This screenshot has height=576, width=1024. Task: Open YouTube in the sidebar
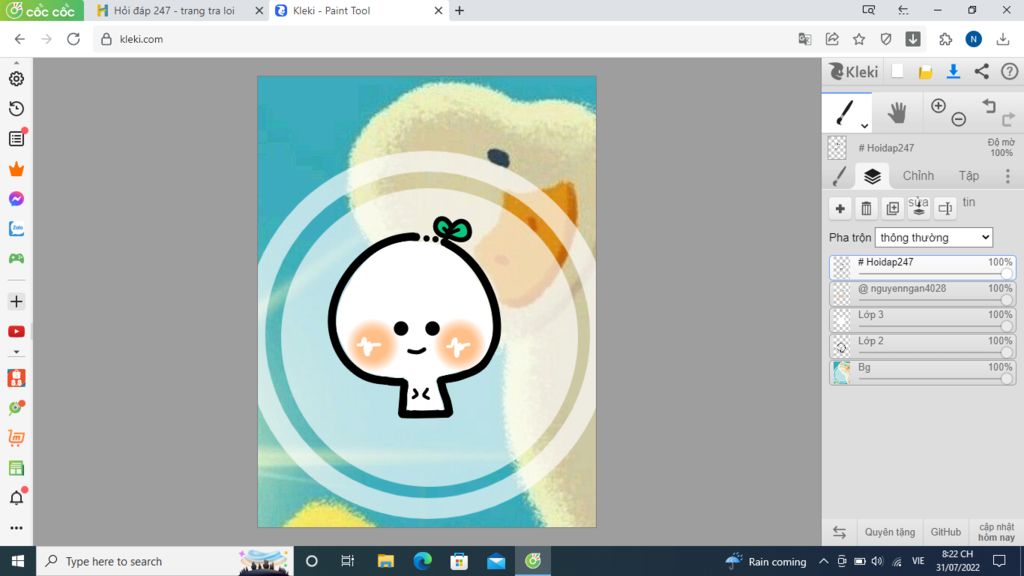pos(16,332)
